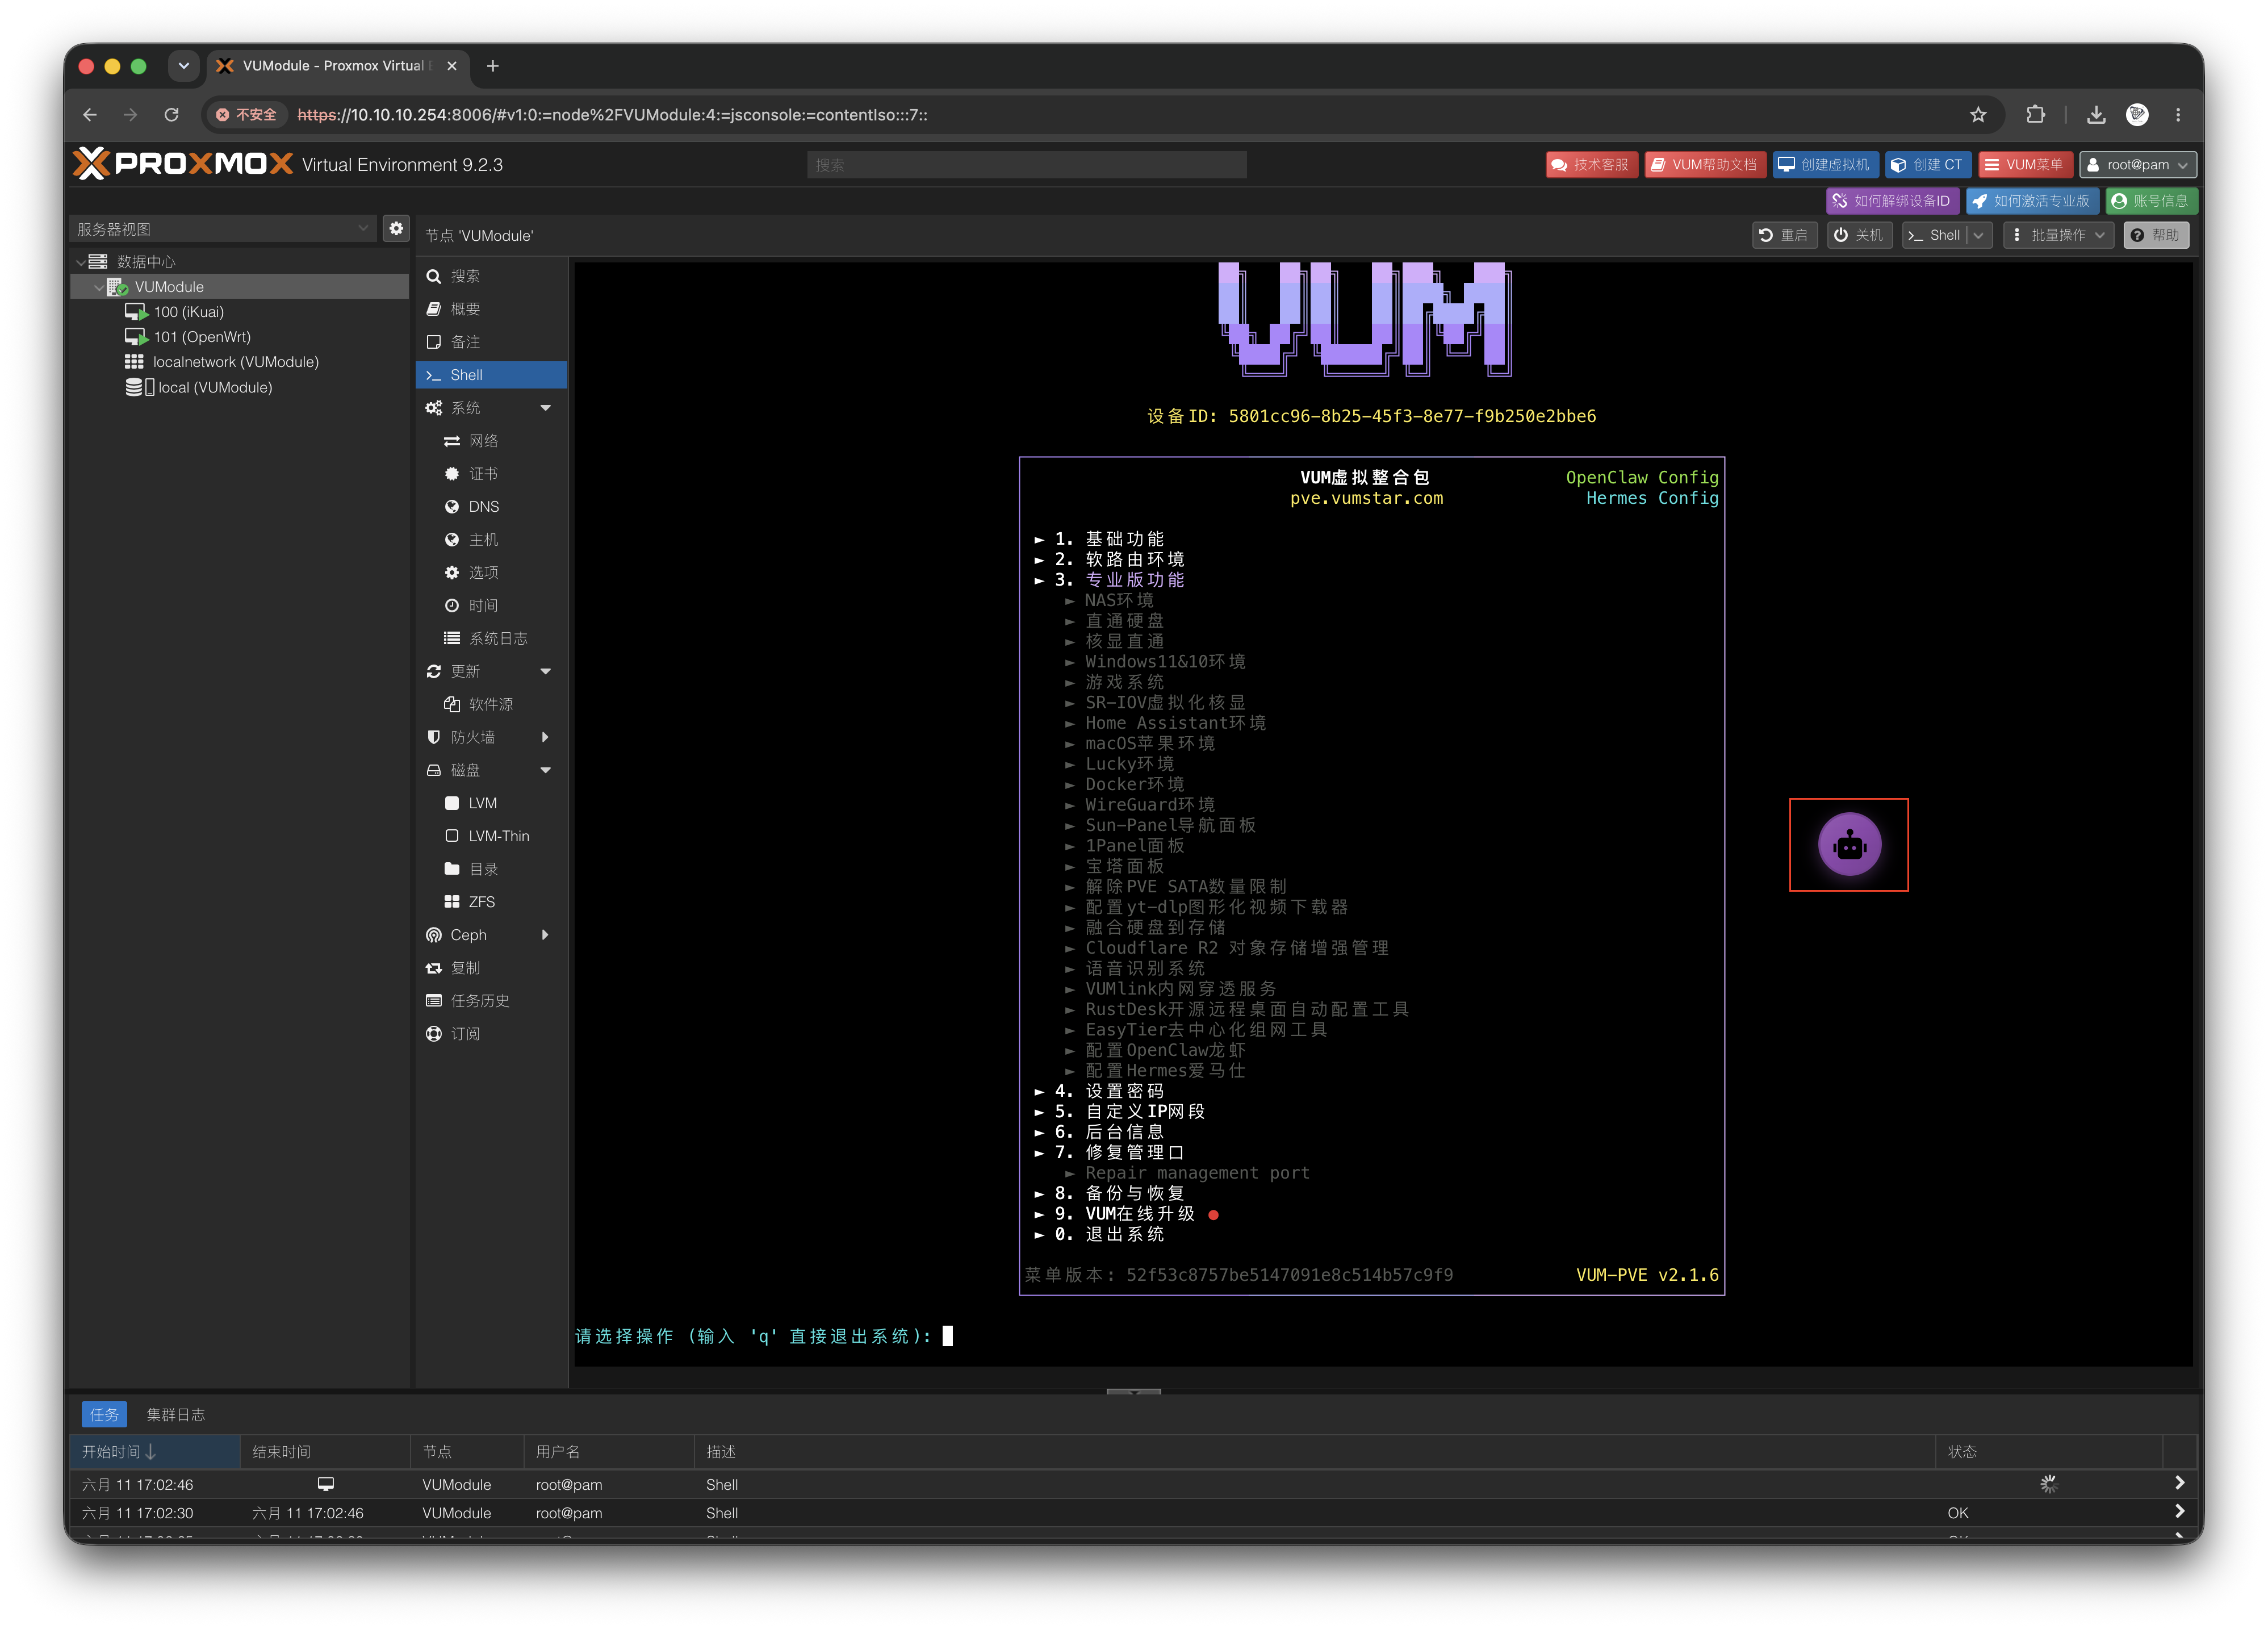The width and height of the screenshot is (2268, 1629).
Task: Select VM 101 (OpenWrt)
Action: tap(201, 337)
